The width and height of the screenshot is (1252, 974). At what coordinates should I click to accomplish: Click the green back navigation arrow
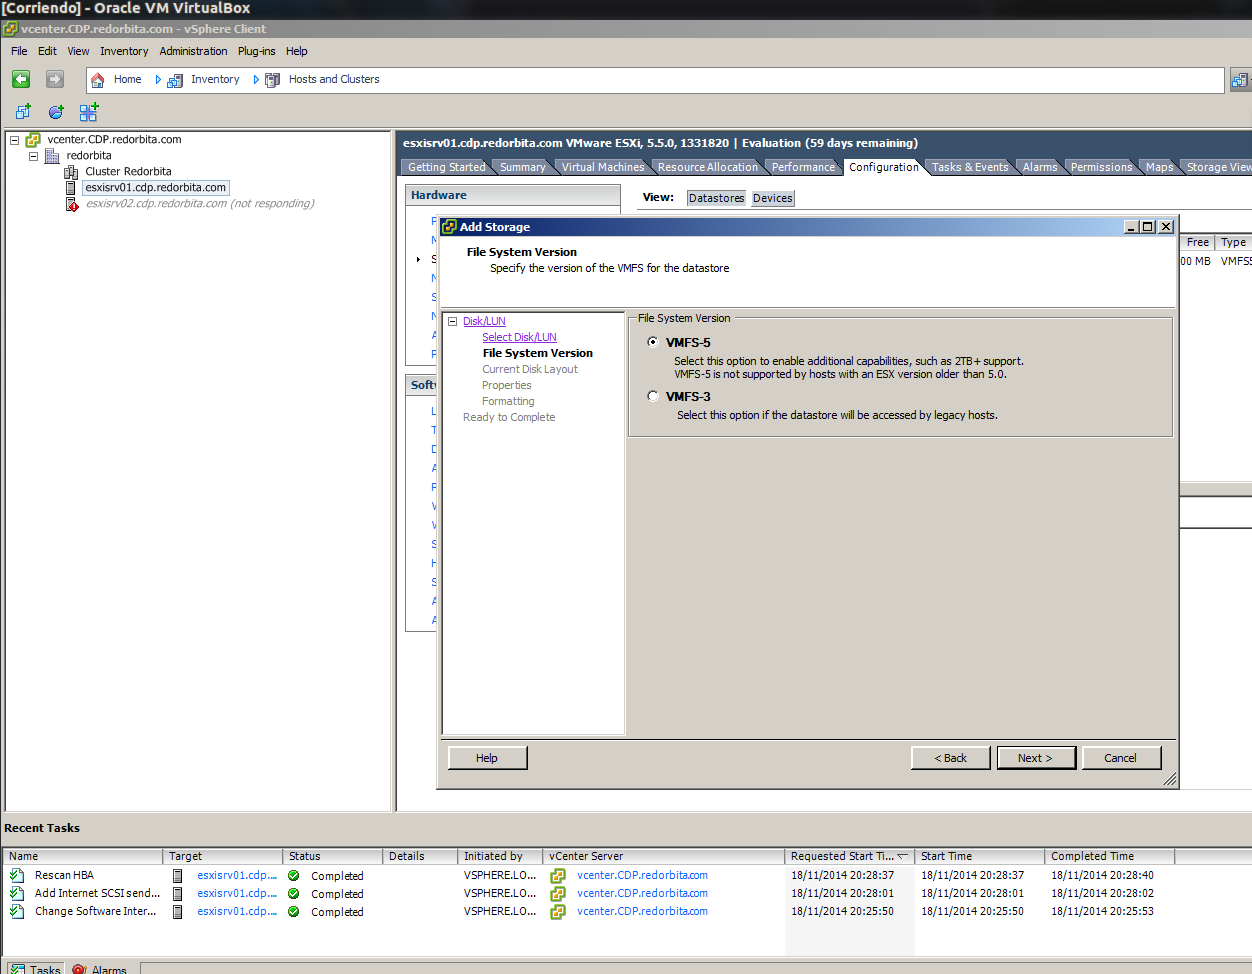tap(21, 79)
